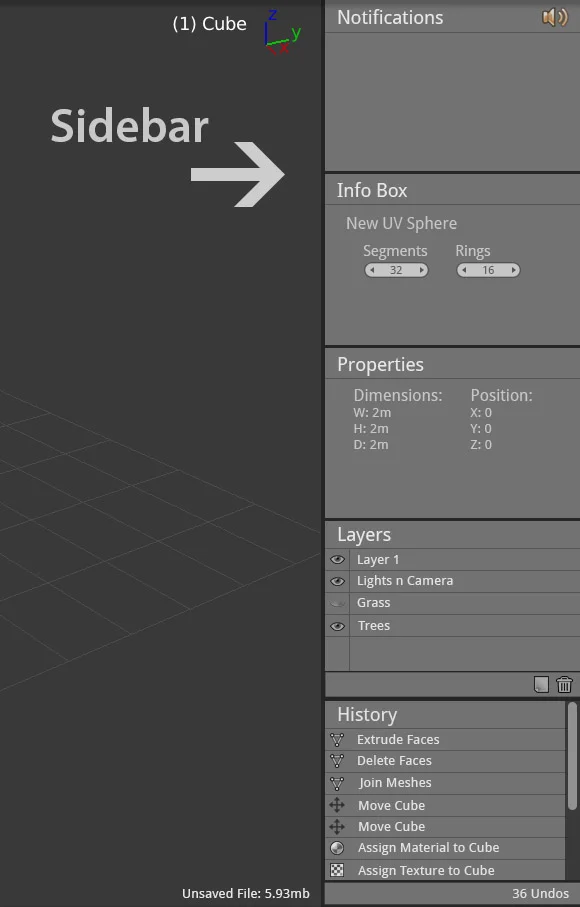The height and width of the screenshot is (907, 580).
Task: Hide the Trees layer using its eye
Action: (x=338, y=626)
